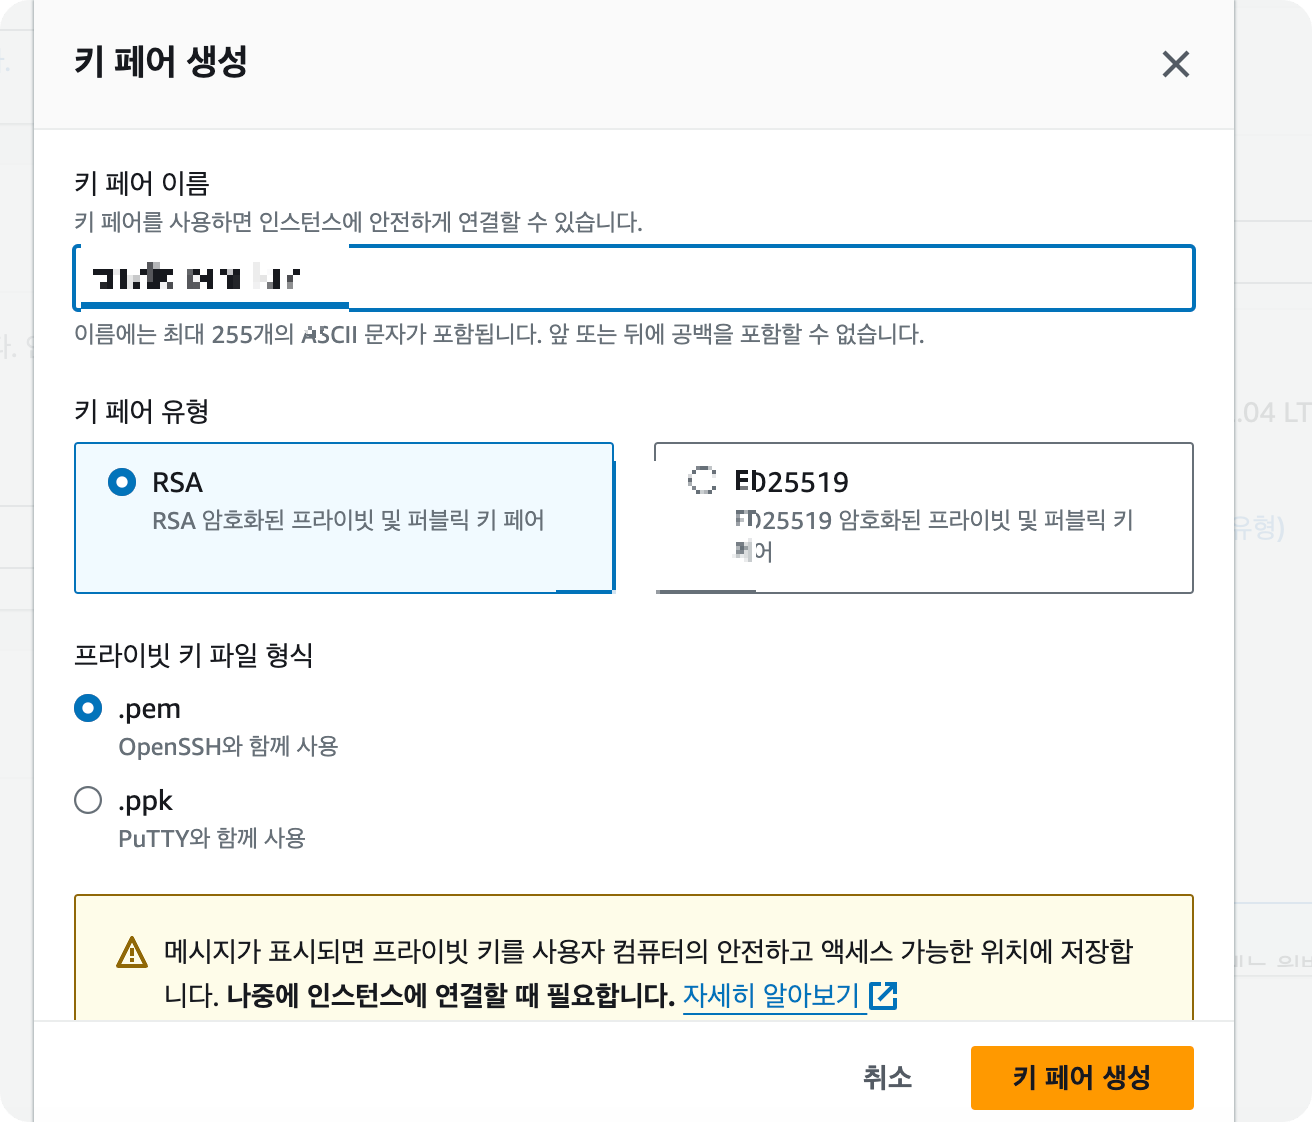Select the ED25519 key pair type radio button

click(x=703, y=480)
